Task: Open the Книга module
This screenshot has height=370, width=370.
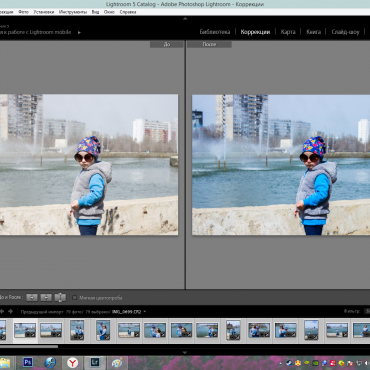Action: coord(313,32)
